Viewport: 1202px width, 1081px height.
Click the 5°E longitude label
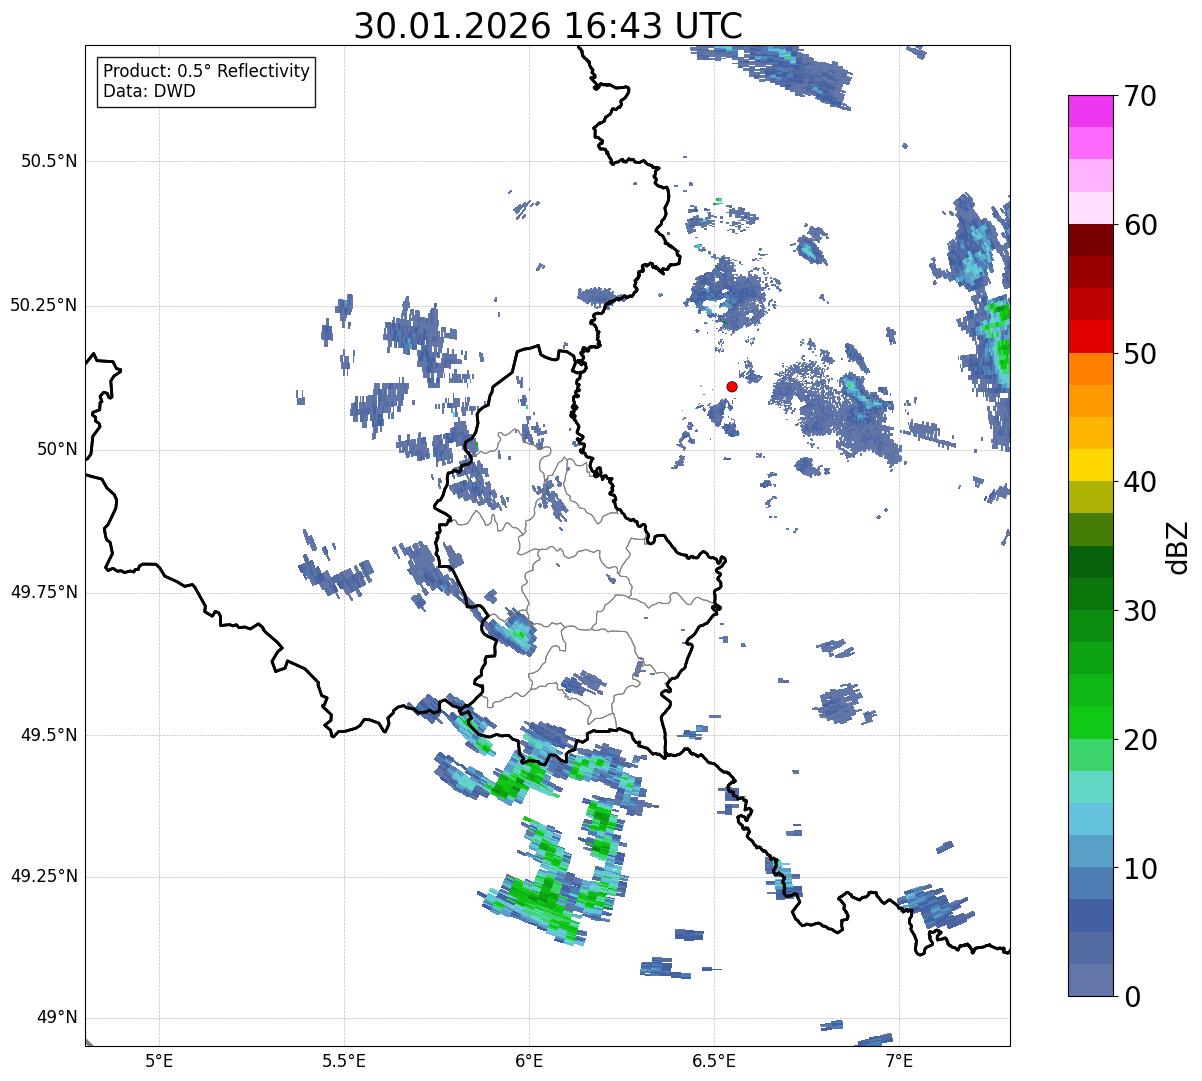[x=159, y=1061]
